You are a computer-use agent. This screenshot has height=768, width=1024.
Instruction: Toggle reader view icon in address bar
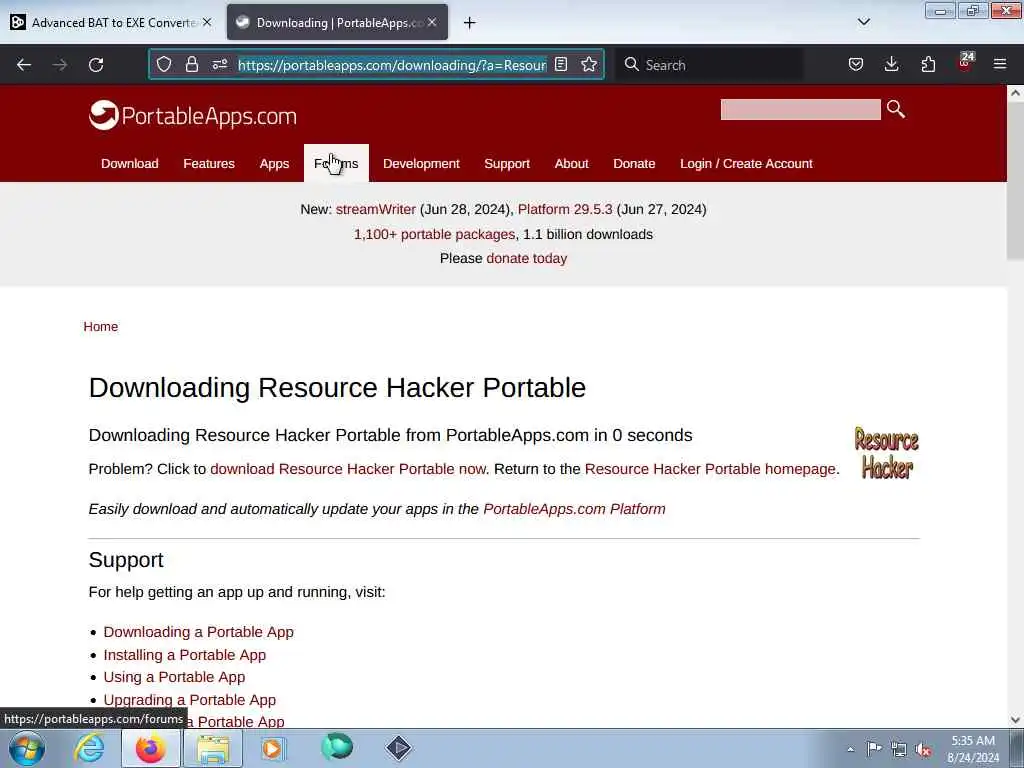[561, 65]
